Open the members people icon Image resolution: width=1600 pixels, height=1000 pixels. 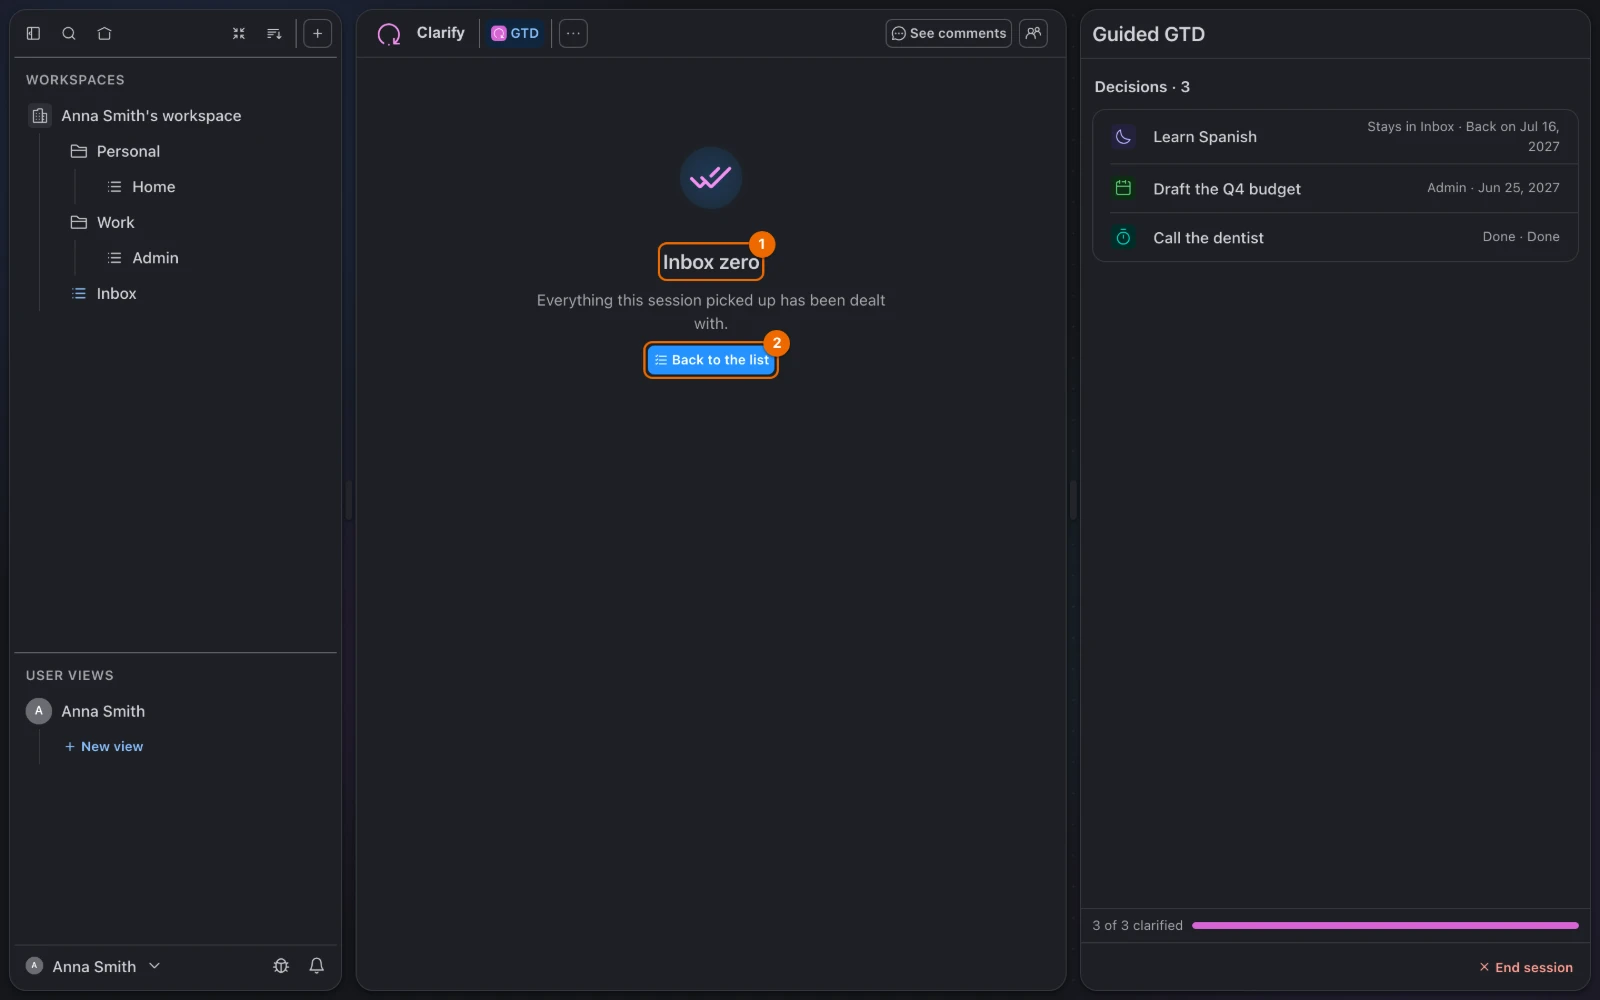[x=1033, y=33]
